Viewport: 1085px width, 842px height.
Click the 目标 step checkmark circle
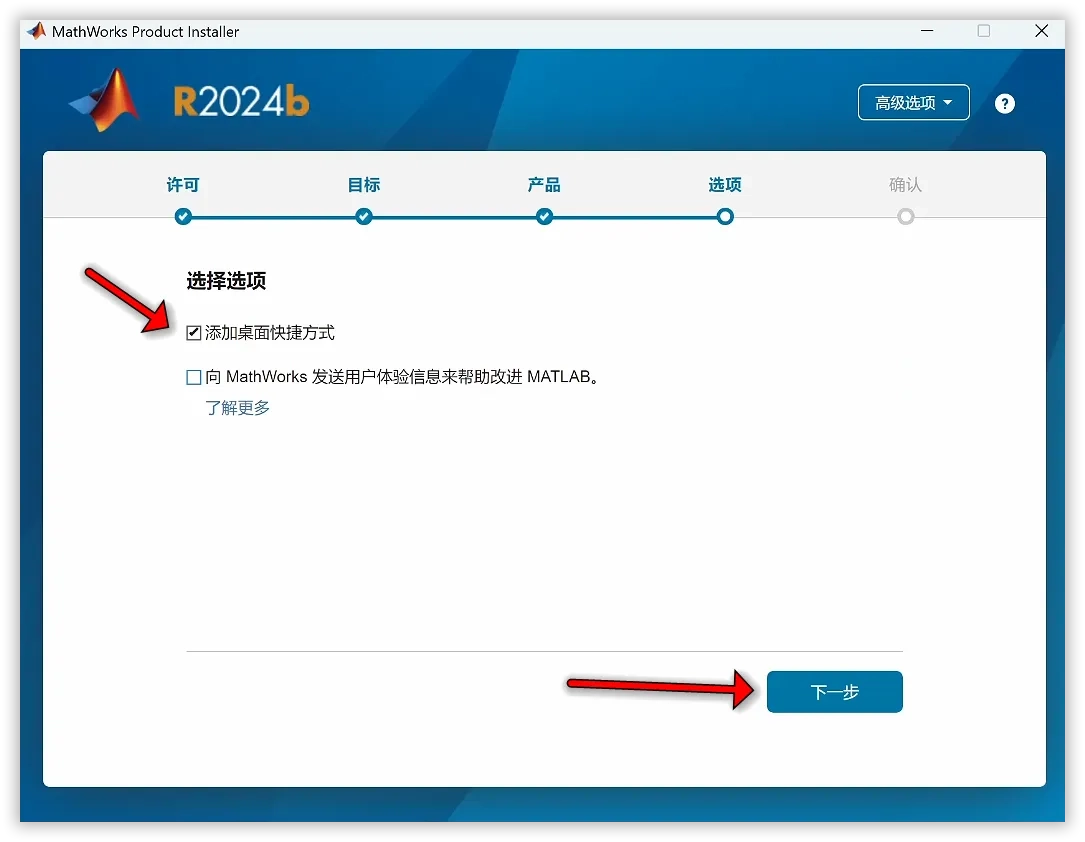point(364,217)
